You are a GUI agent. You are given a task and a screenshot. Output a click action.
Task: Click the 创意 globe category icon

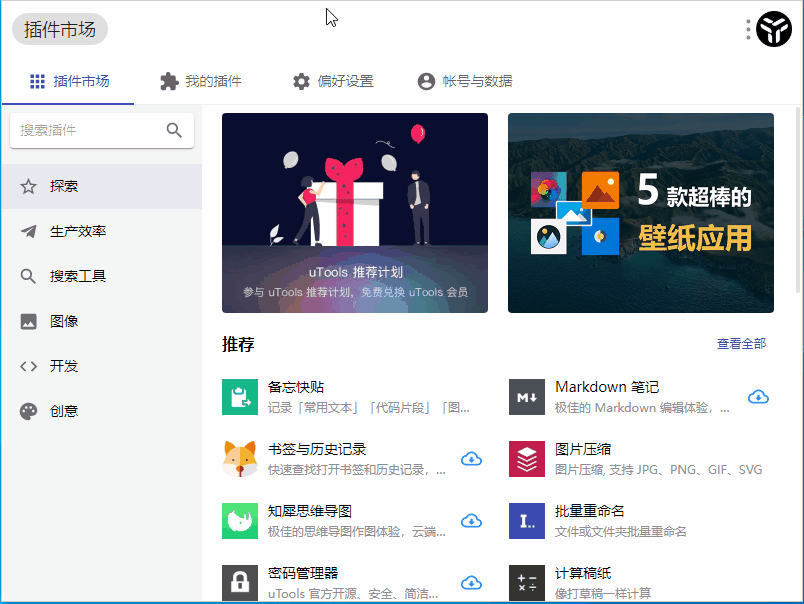[x=25, y=411]
